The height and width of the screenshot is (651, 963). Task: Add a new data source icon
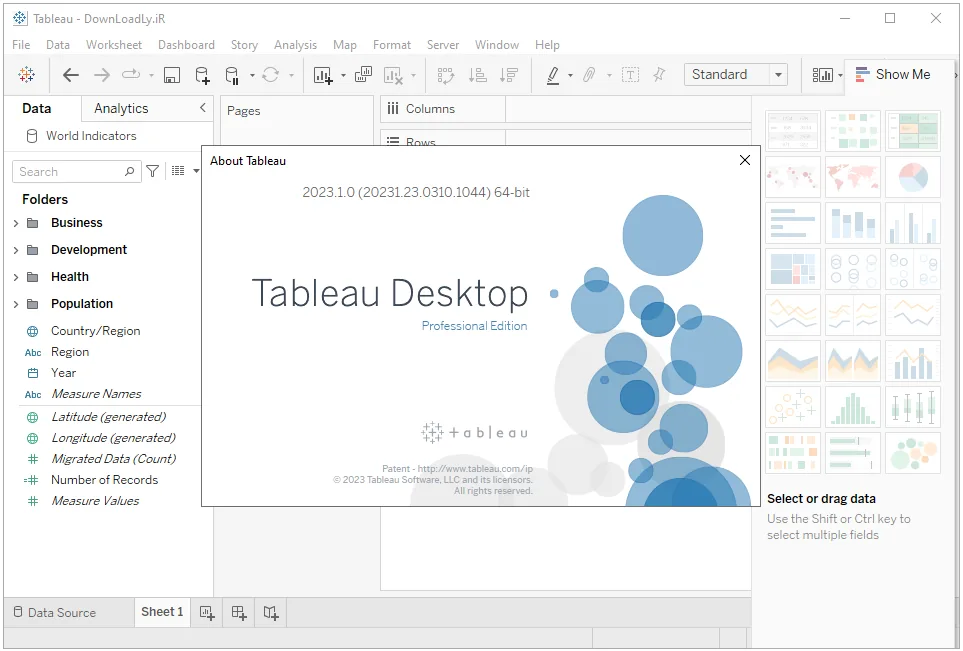202,75
